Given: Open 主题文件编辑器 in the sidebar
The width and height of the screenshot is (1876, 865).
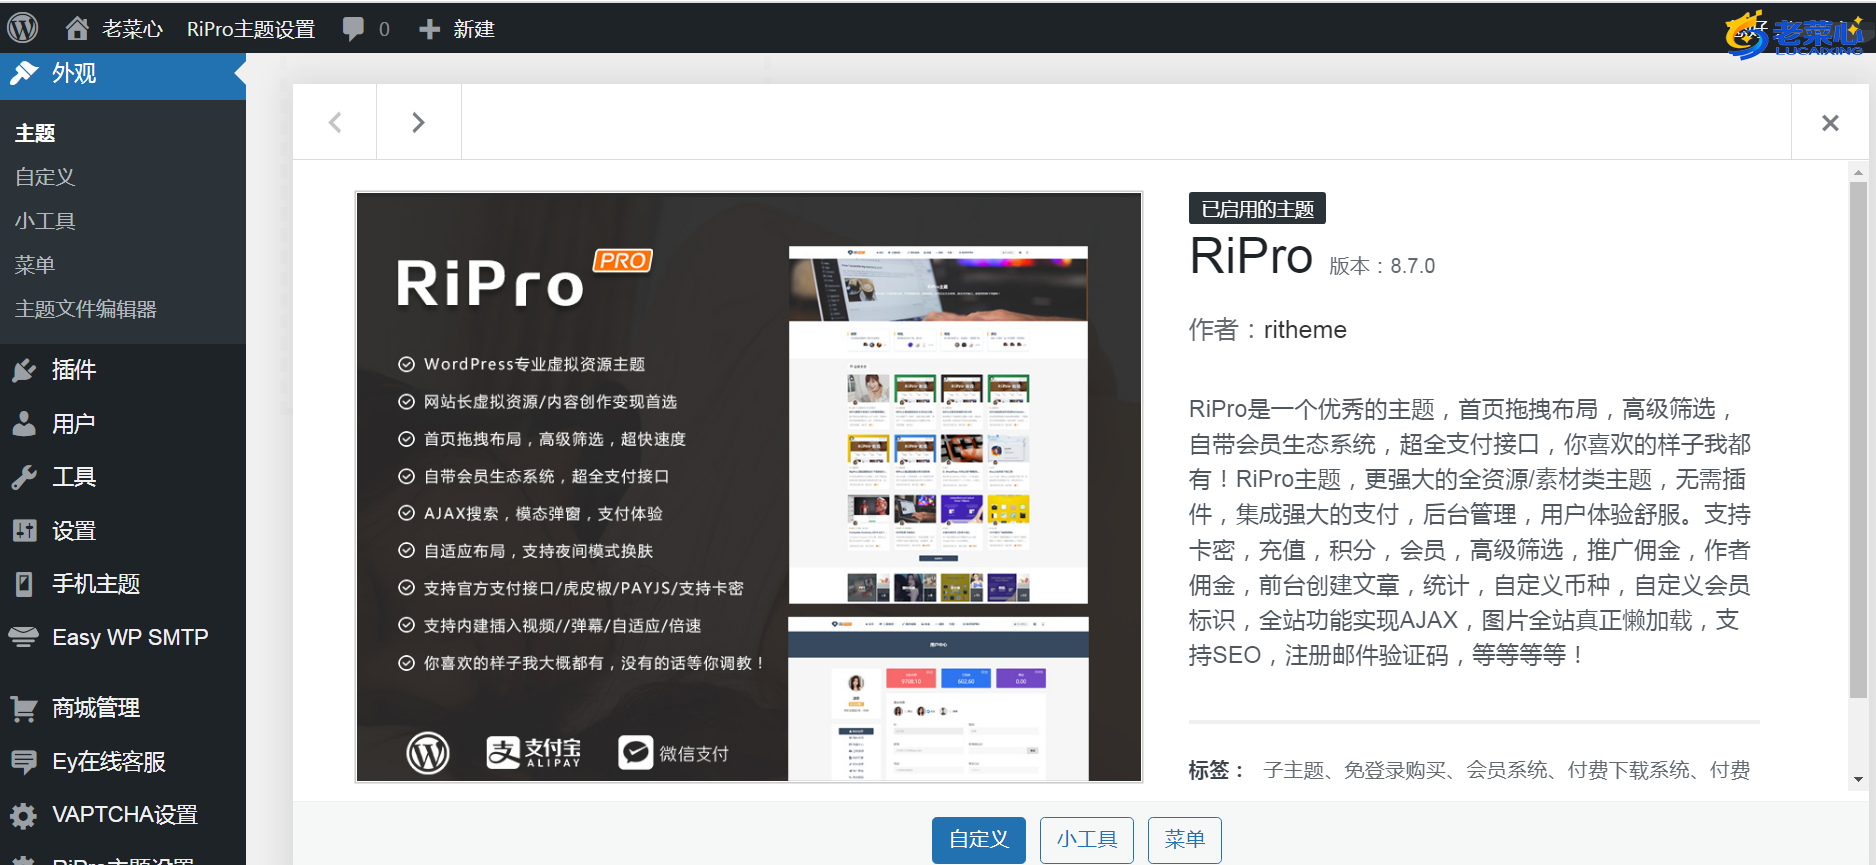Looking at the screenshot, I should pyautogui.click(x=86, y=309).
